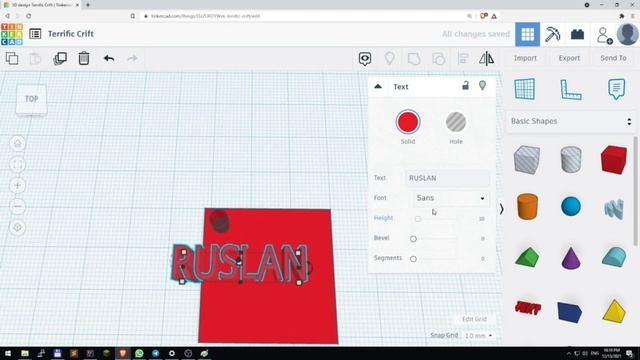The width and height of the screenshot is (640, 360).
Task: Select the striped Box hole shape
Action: pyautogui.click(x=527, y=160)
